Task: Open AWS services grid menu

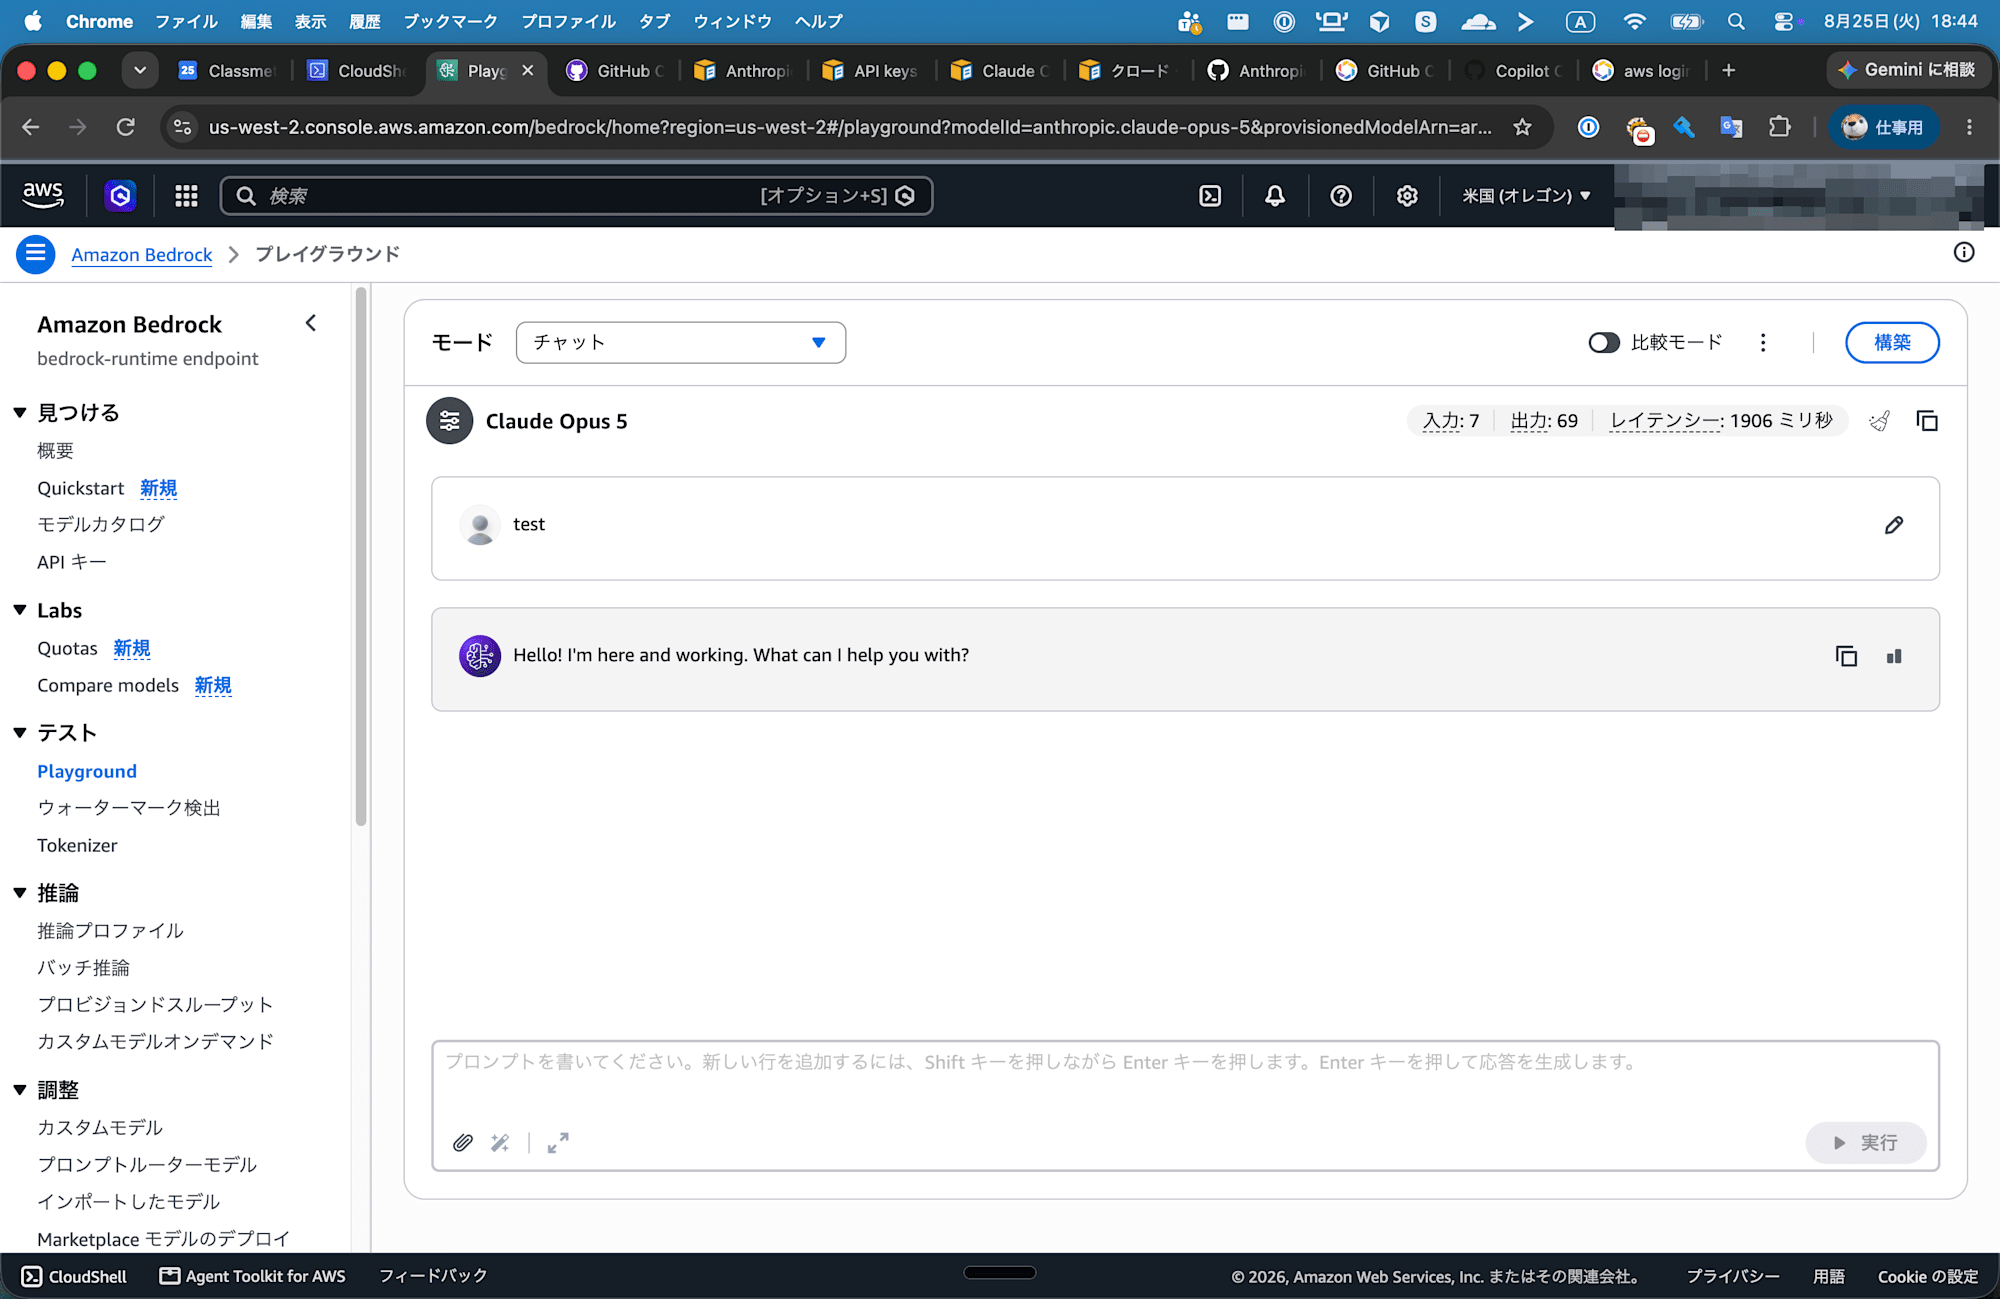Action: (186, 196)
